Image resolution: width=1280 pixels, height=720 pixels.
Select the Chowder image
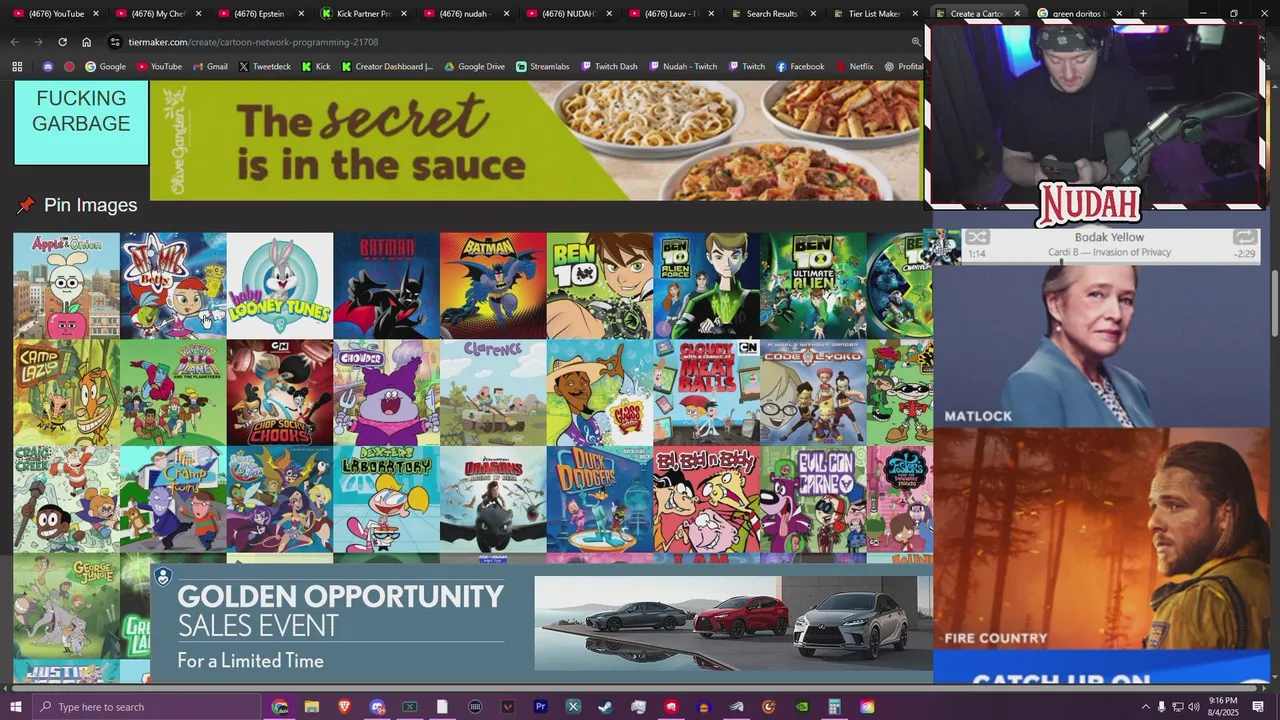pyautogui.click(x=386, y=392)
